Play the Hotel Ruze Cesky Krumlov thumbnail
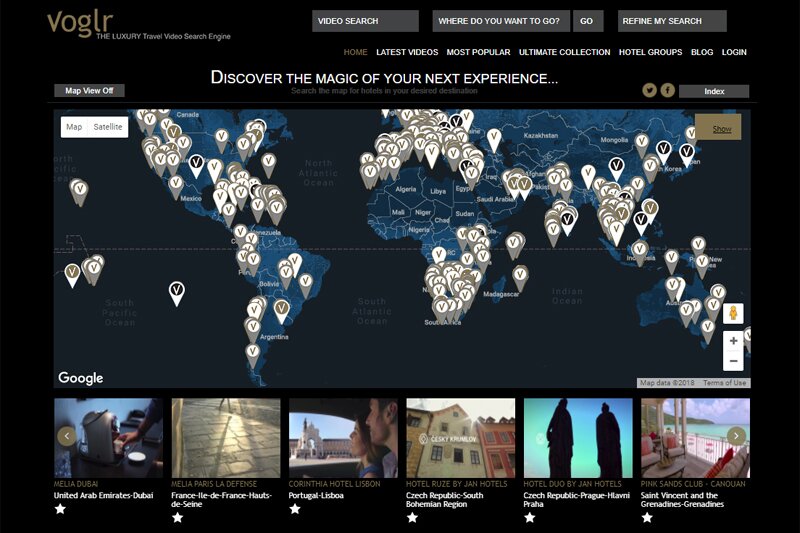This screenshot has height=533, width=800. pos(460,438)
